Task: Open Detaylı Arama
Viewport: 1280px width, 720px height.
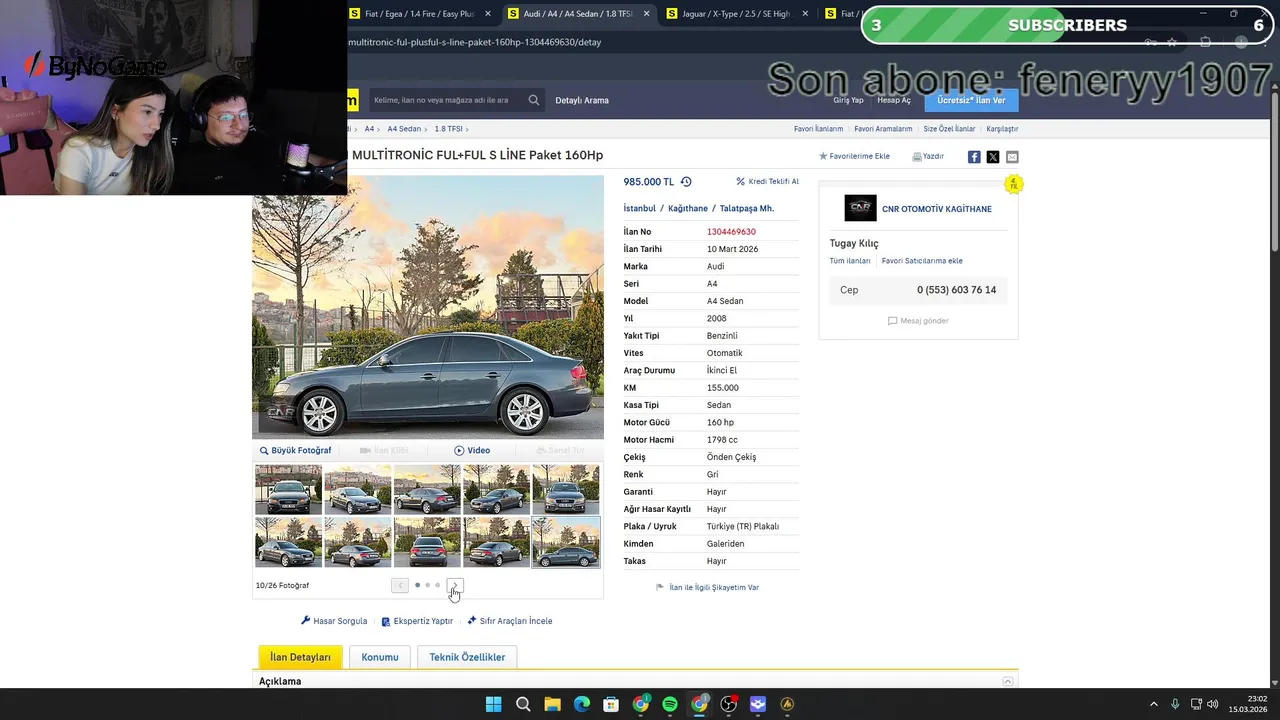Action: click(582, 100)
